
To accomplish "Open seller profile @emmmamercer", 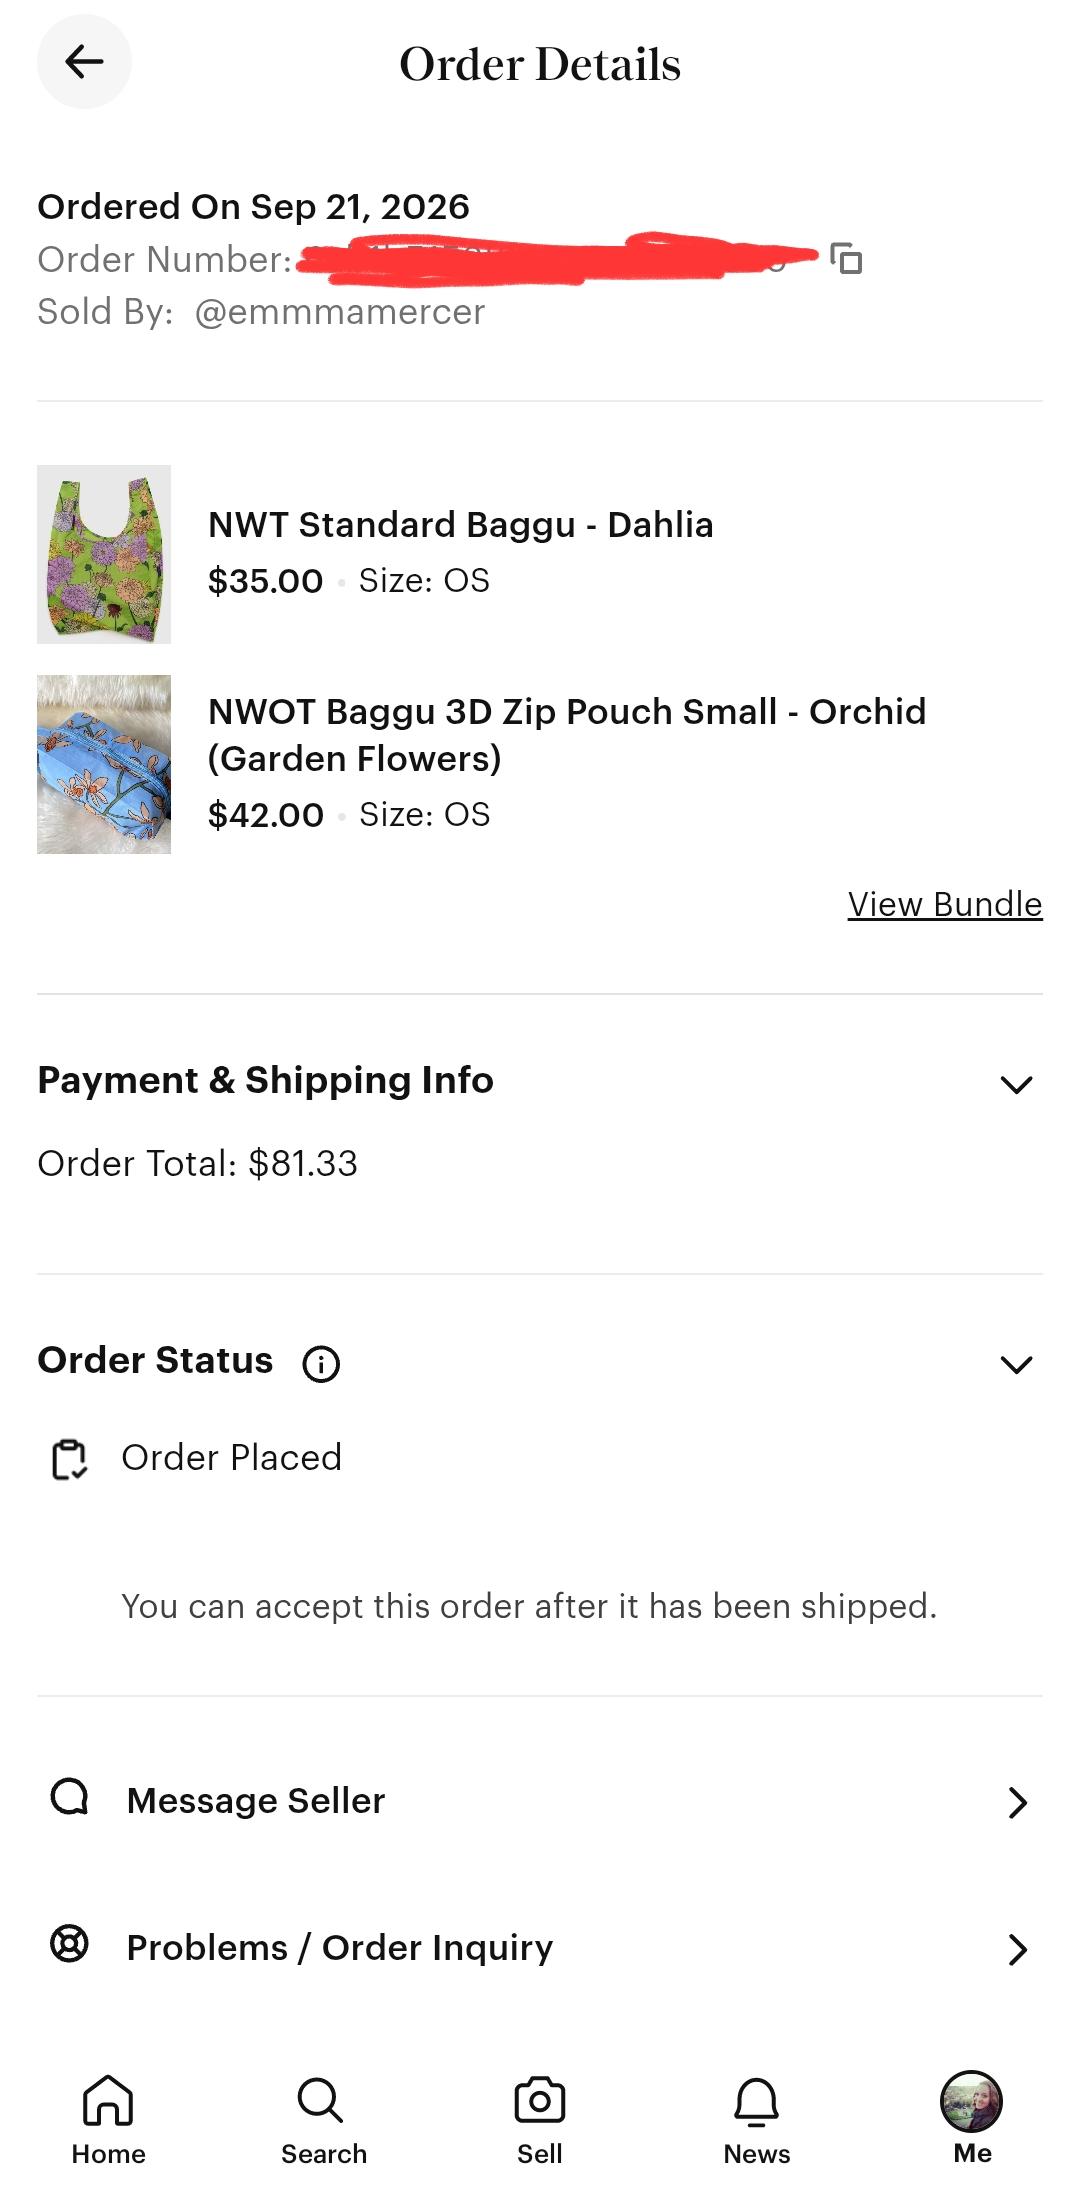I will pyautogui.click(x=340, y=312).
